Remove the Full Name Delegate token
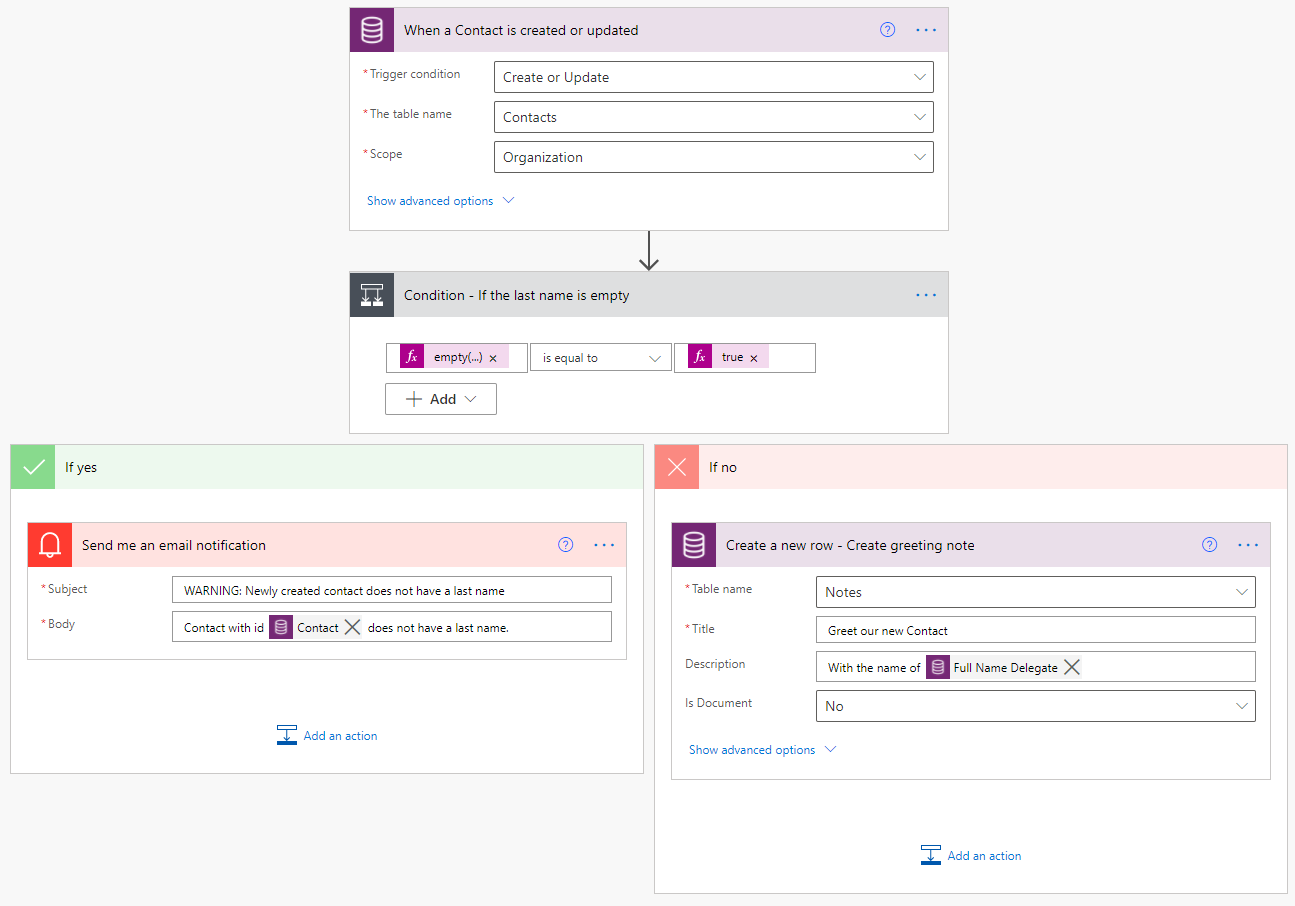The height and width of the screenshot is (906, 1295). pyautogui.click(x=1072, y=667)
